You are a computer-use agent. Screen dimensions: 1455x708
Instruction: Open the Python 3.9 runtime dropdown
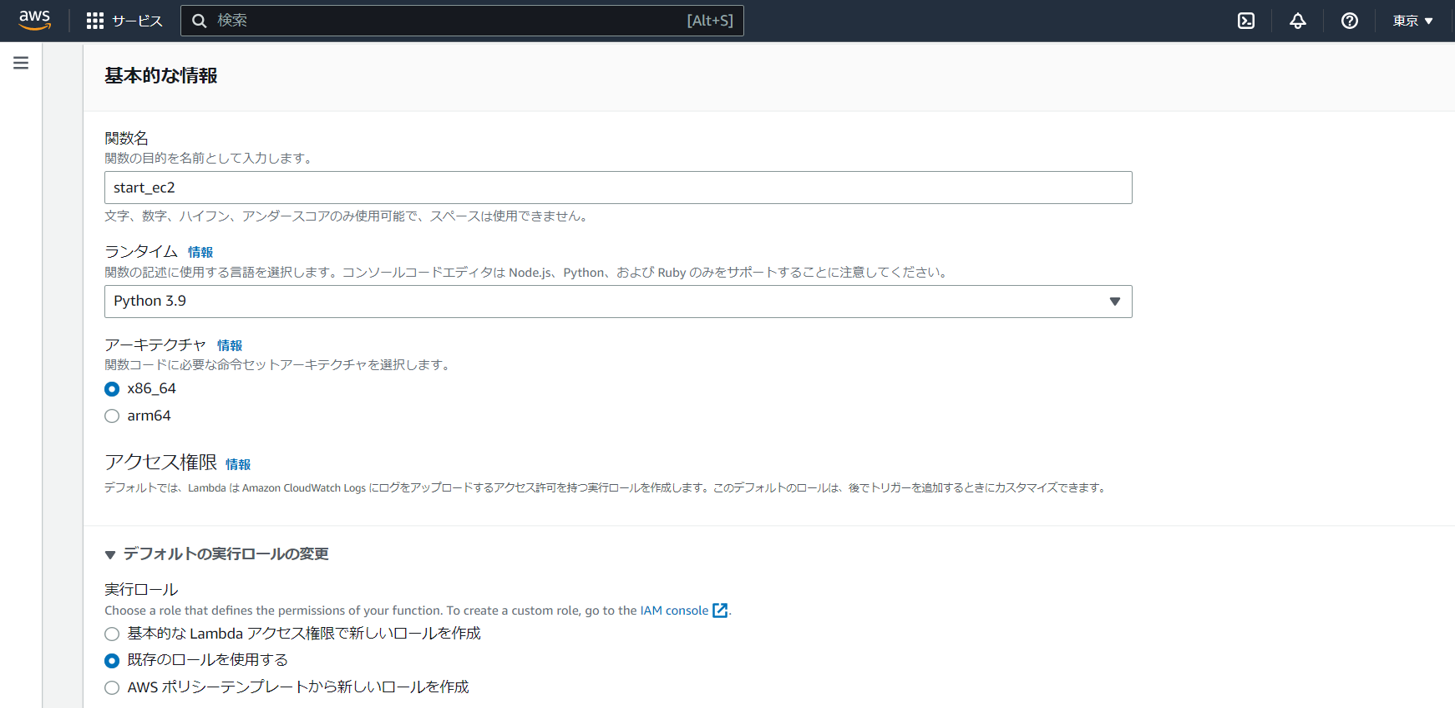point(617,302)
